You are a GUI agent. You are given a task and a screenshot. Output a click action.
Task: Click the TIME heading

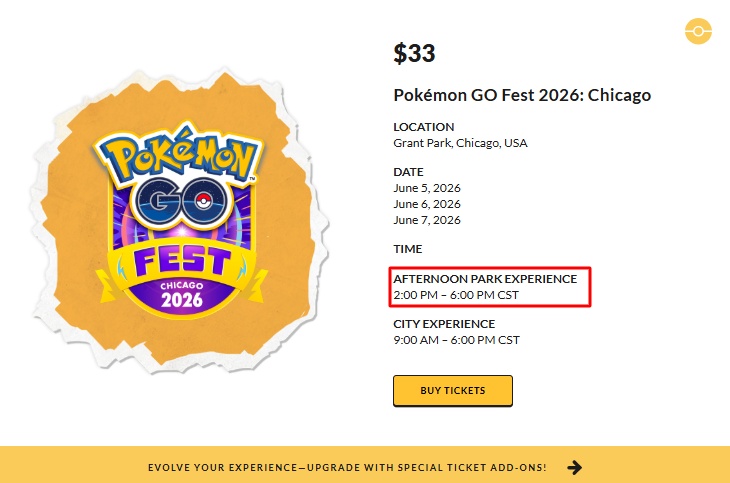pyautogui.click(x=408, y=249)
